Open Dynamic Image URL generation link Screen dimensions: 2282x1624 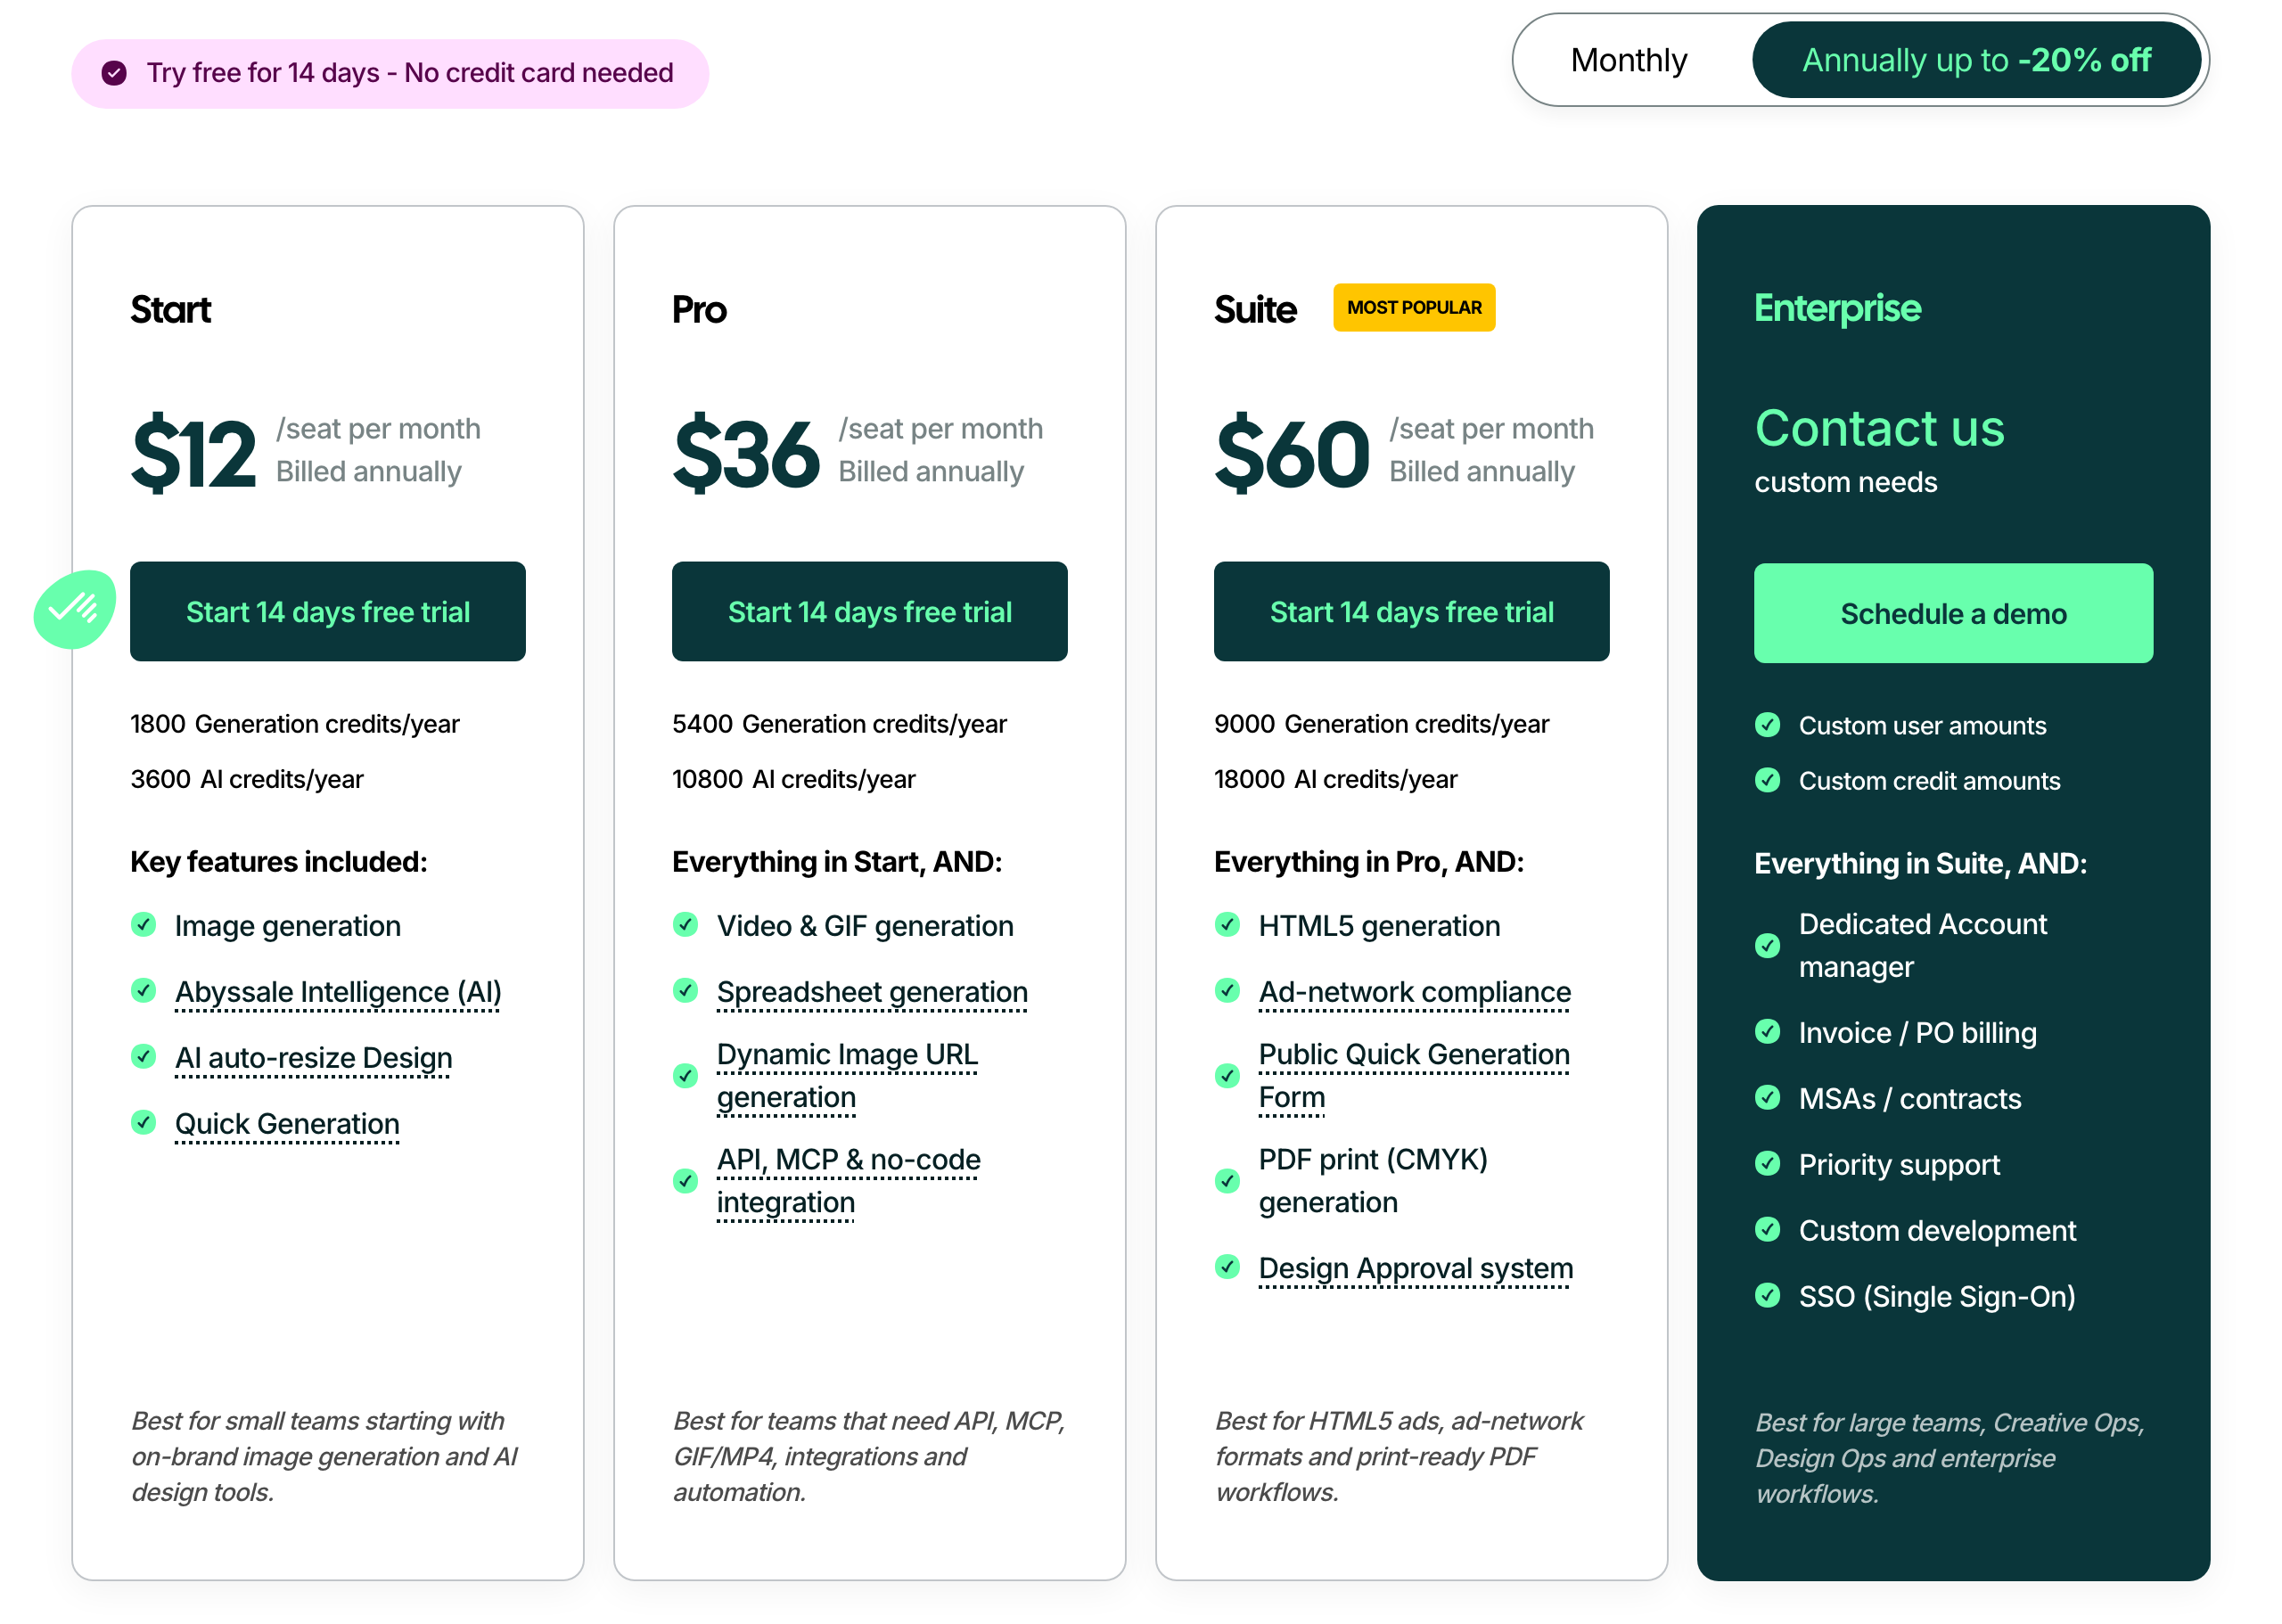coord(847,1076)
